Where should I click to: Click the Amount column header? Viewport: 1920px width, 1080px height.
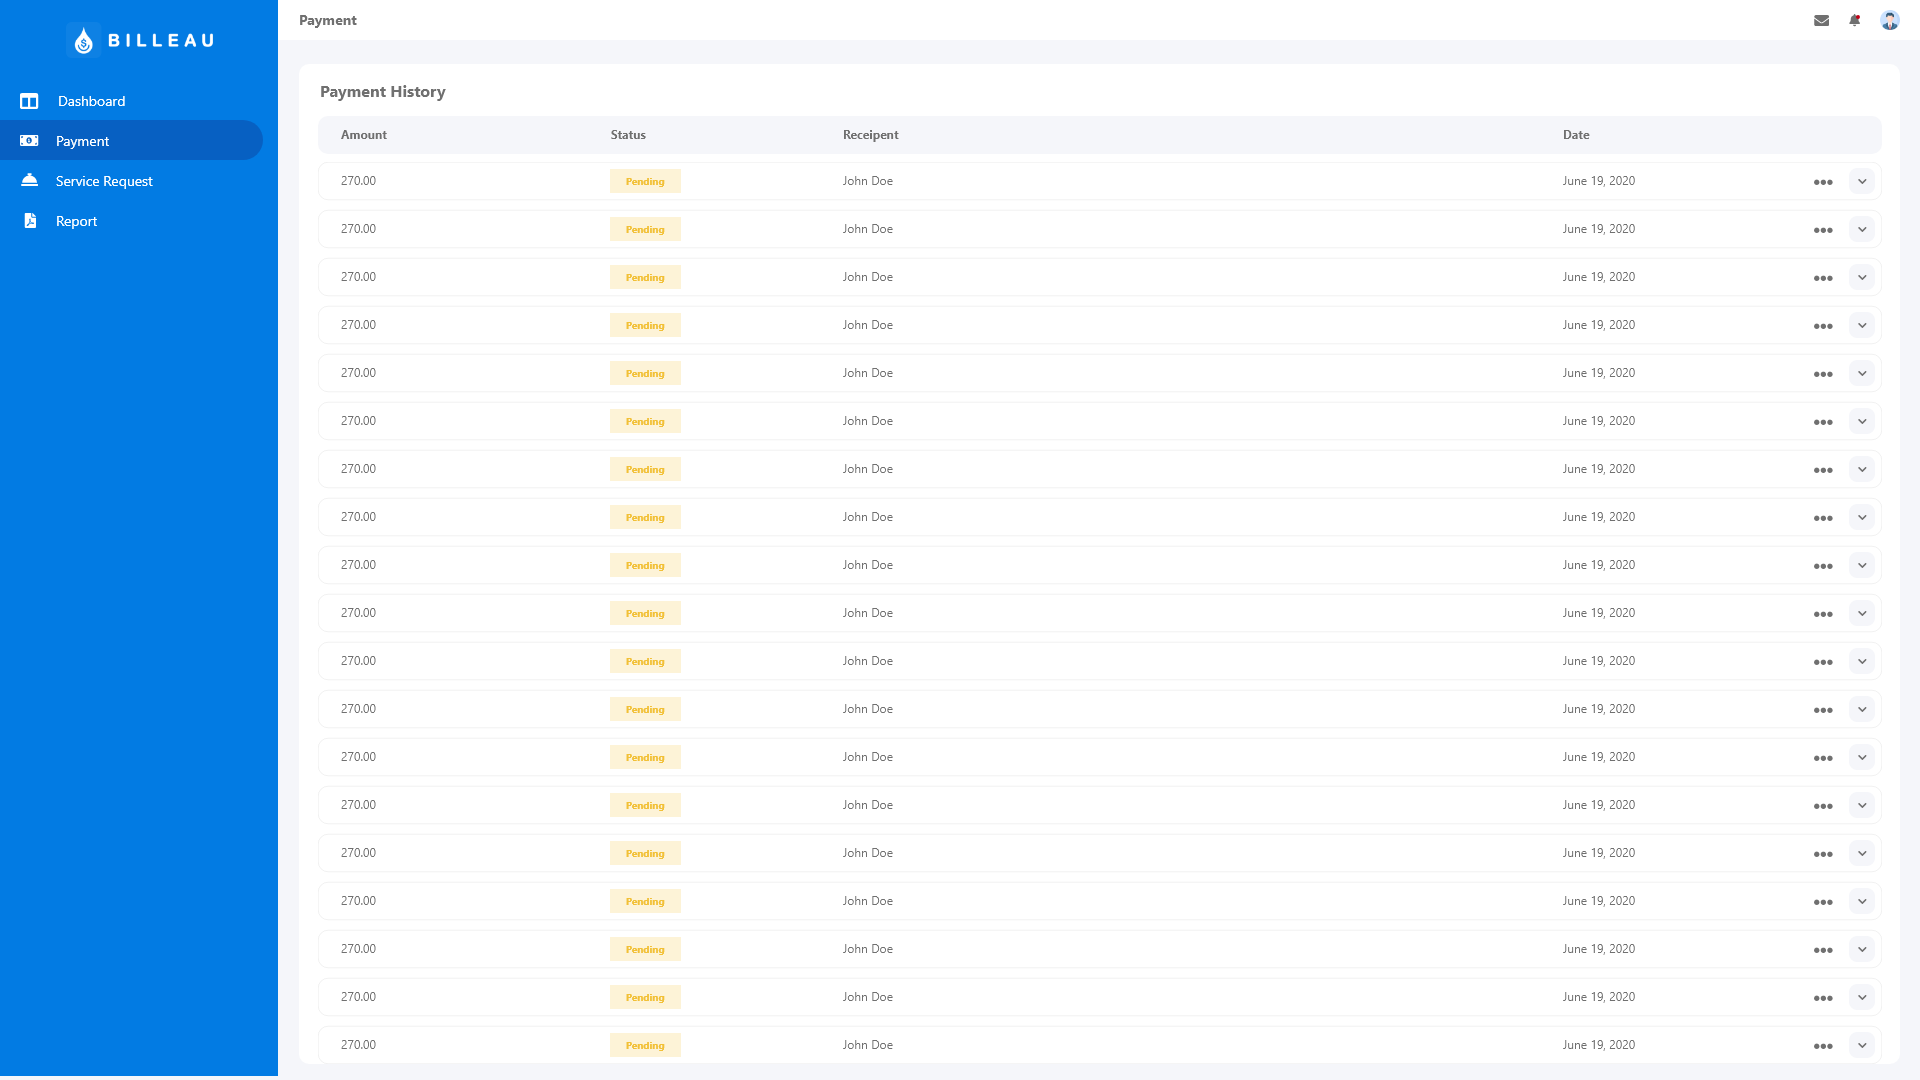363,135
